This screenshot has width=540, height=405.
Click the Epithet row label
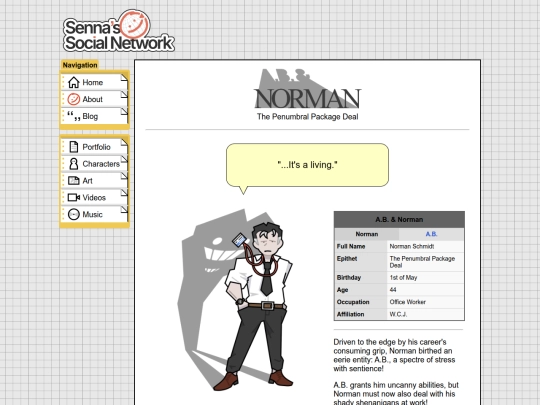pyautogui.click(x=347, y=259)
